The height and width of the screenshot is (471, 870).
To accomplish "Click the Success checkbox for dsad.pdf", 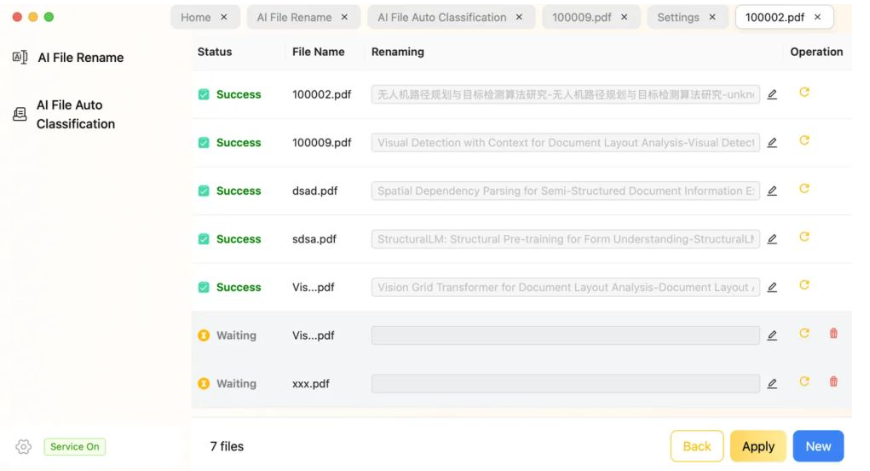I will pos(204,191).
